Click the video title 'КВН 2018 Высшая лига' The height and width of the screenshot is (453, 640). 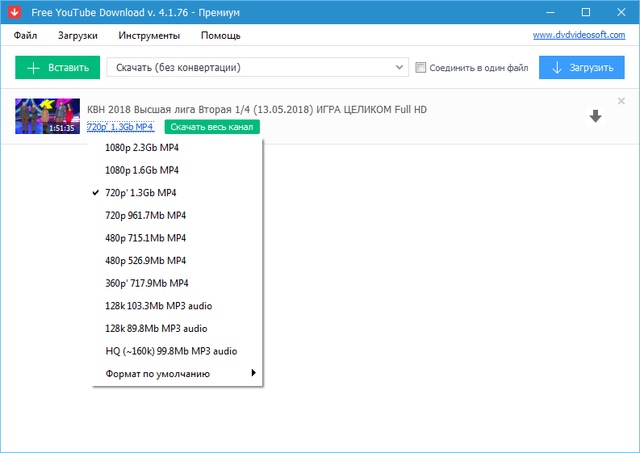257,109
